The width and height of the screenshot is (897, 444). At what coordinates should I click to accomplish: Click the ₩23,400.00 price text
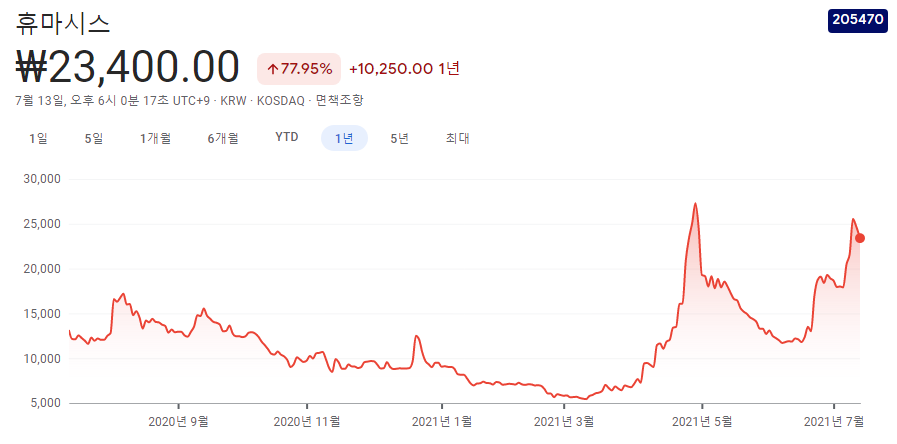point(127,68)
